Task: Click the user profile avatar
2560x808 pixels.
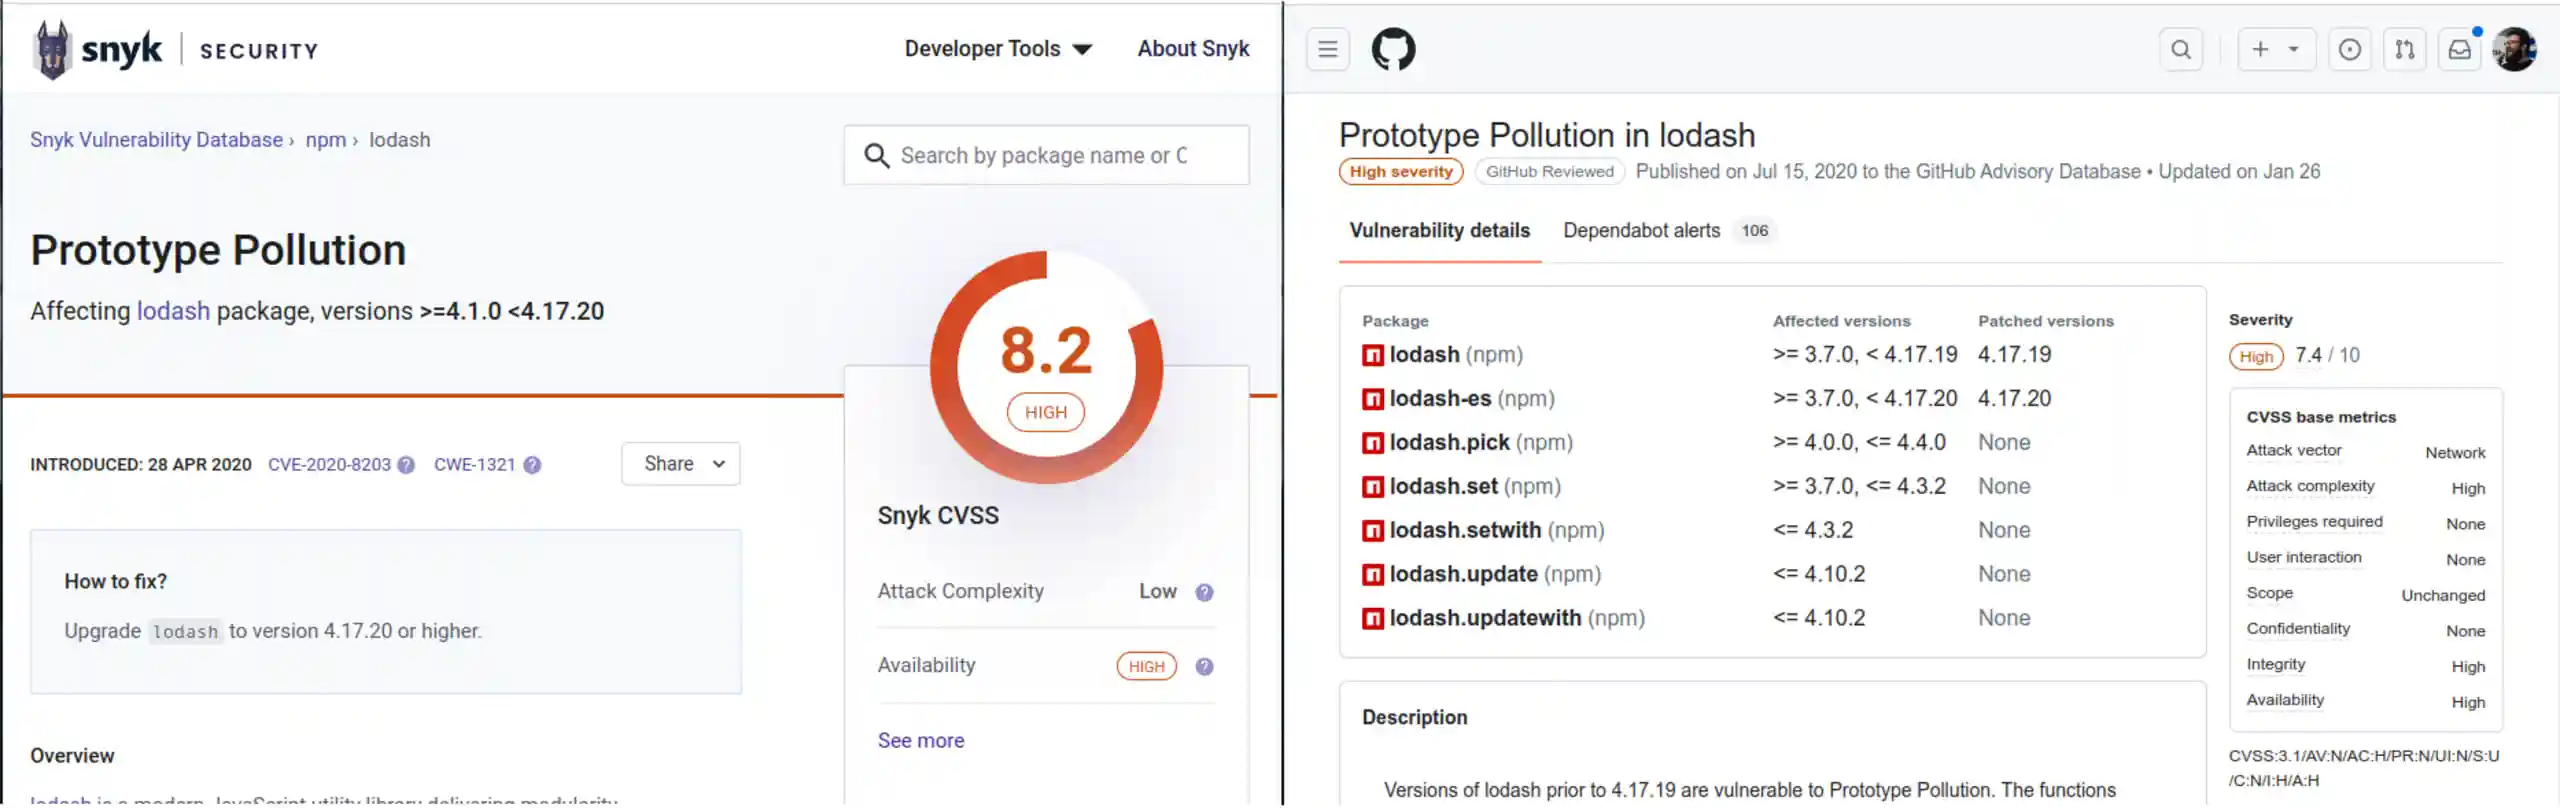Action: [2515, 50]
